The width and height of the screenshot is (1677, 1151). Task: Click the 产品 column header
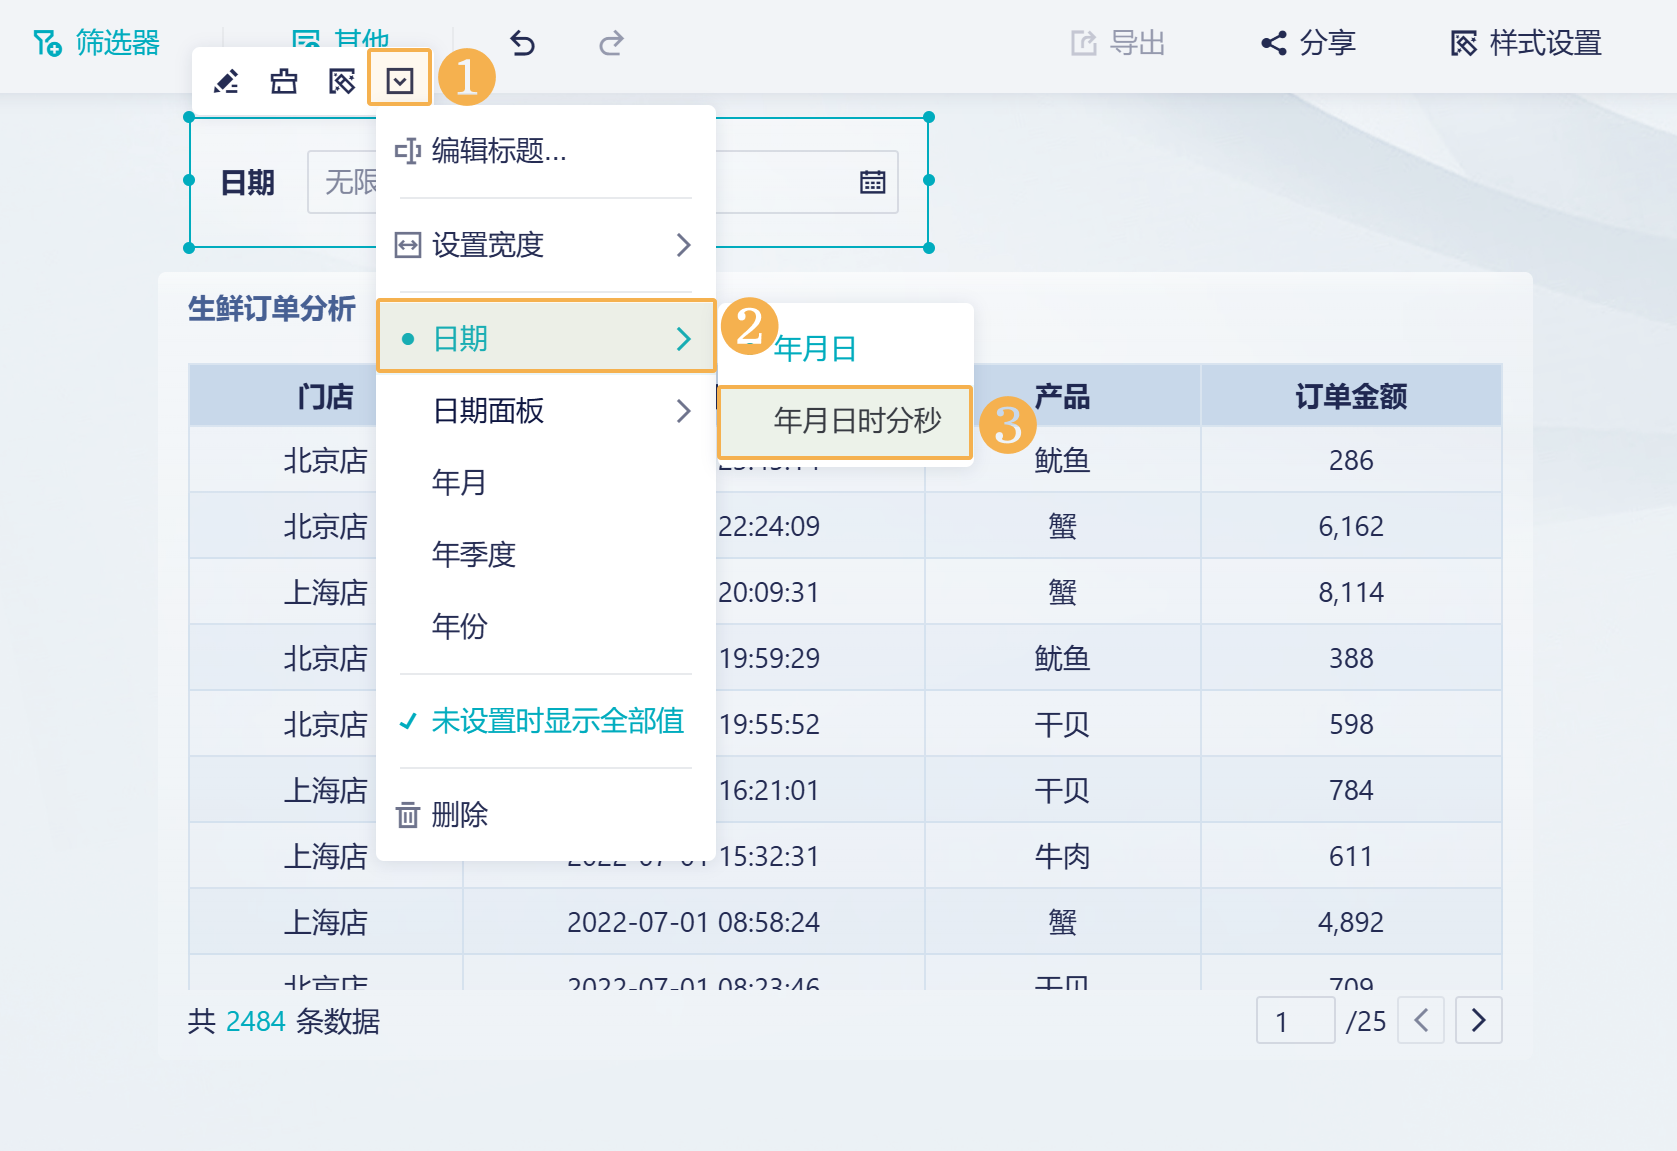tap(1062, 397)
